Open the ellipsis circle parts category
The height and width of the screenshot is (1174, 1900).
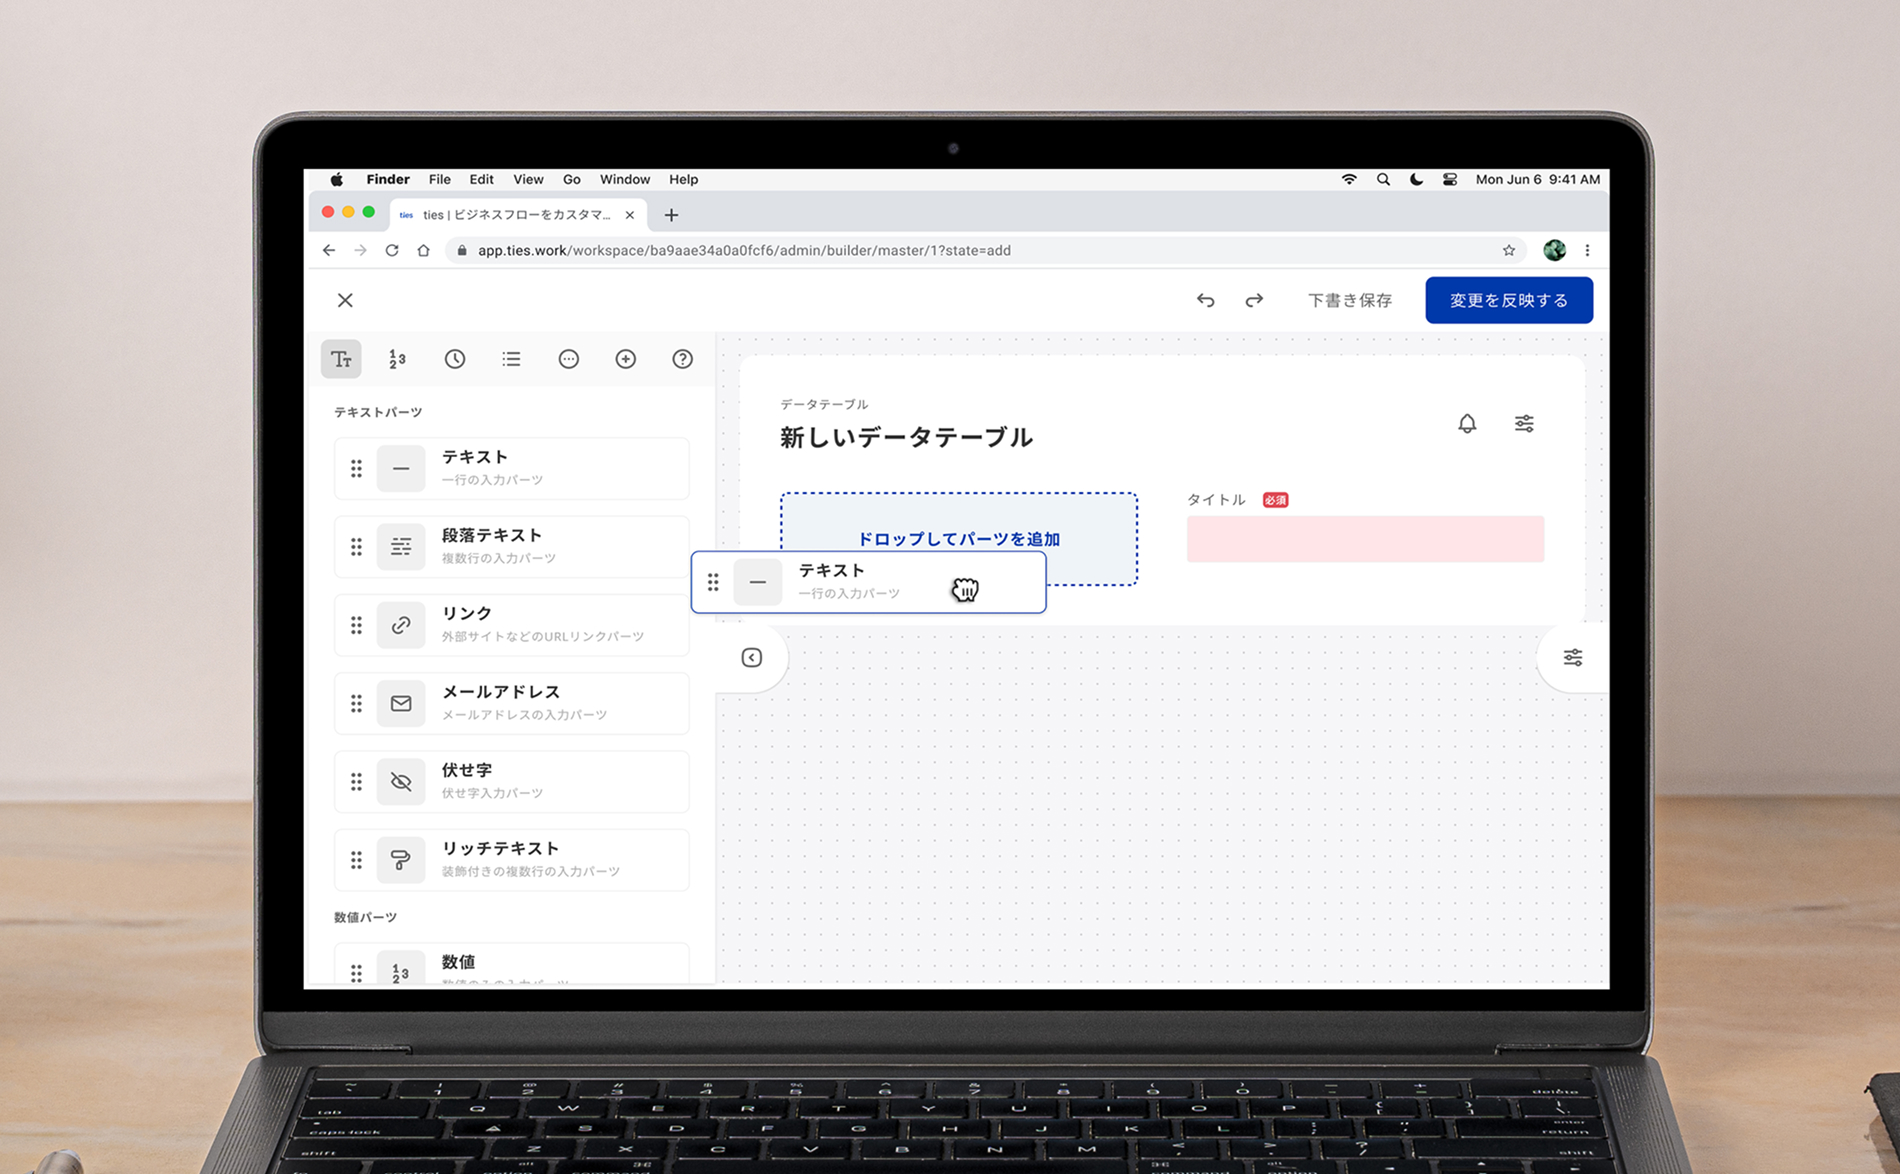[x=568, y=359]
